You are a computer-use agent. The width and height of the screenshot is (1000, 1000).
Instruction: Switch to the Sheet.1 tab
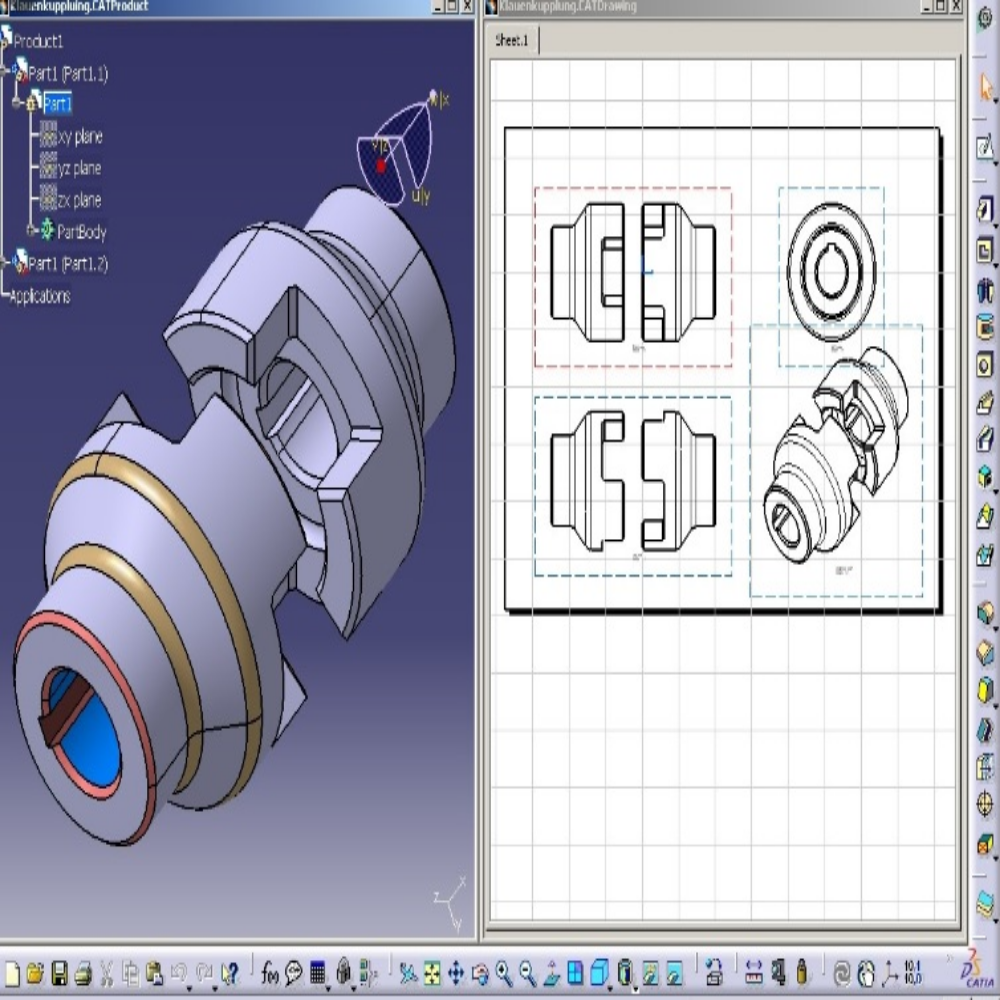pos(515,40)
